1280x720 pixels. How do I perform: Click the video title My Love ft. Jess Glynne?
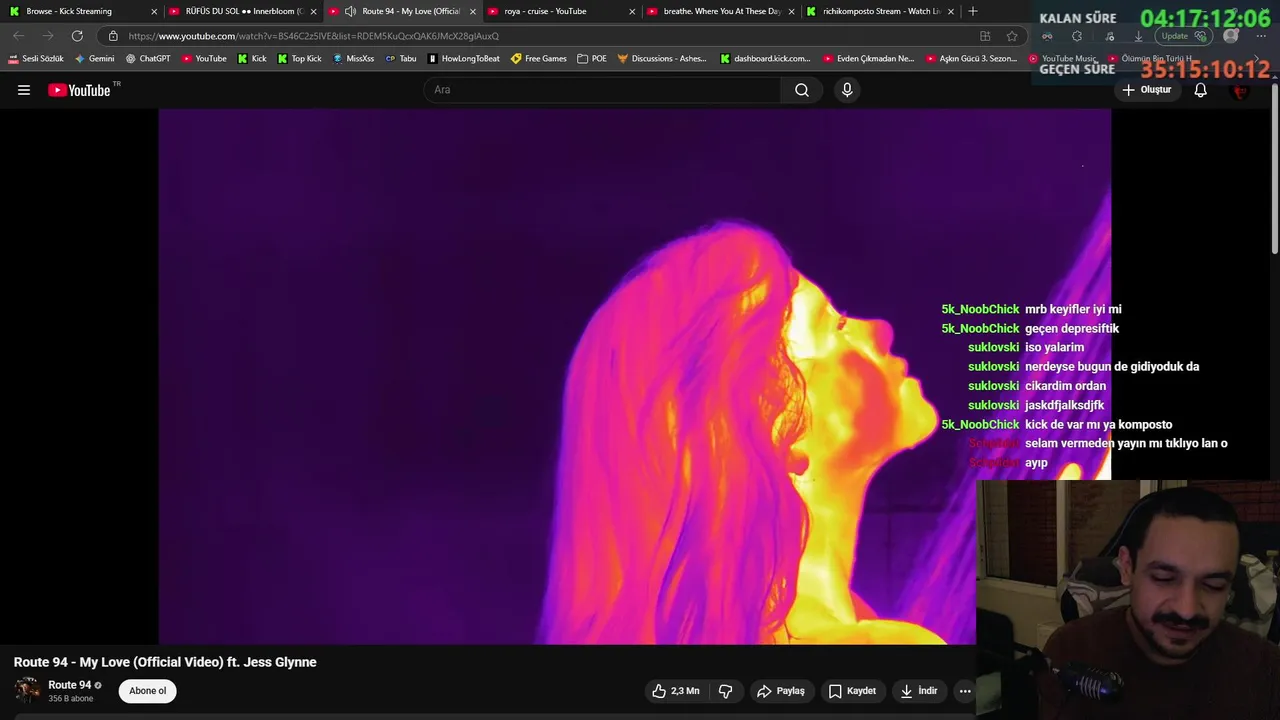[x=165, y=662]
